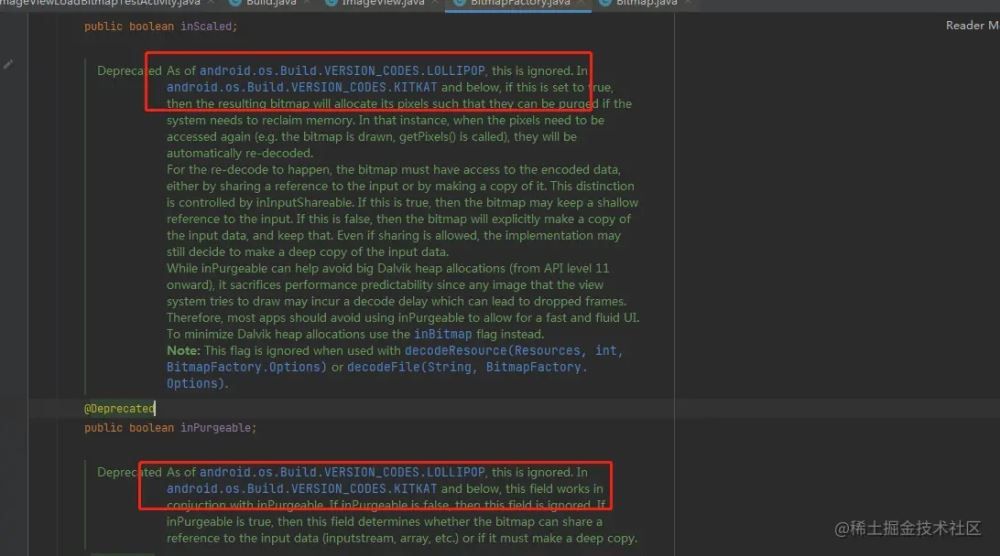
Task: Click the class icon on BitmapFactory.java tab
Action: pos(458,3)
